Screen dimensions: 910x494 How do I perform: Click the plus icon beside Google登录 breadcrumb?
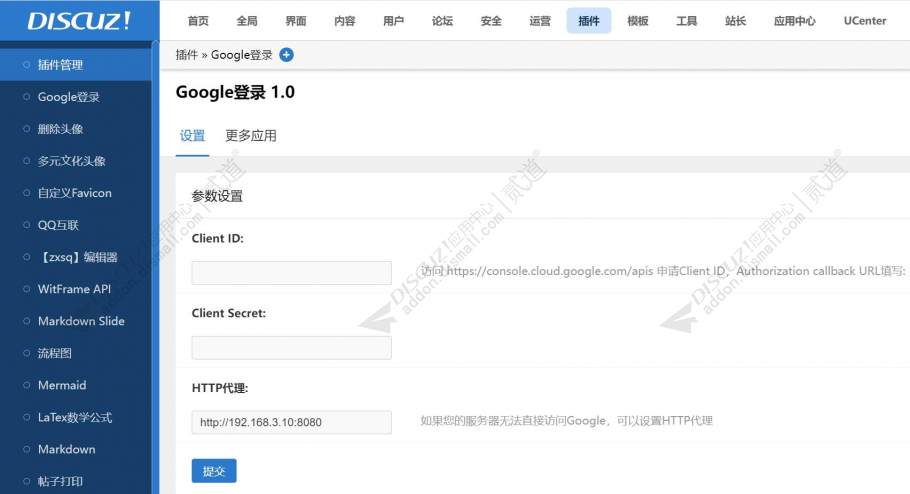coord(286,55)
